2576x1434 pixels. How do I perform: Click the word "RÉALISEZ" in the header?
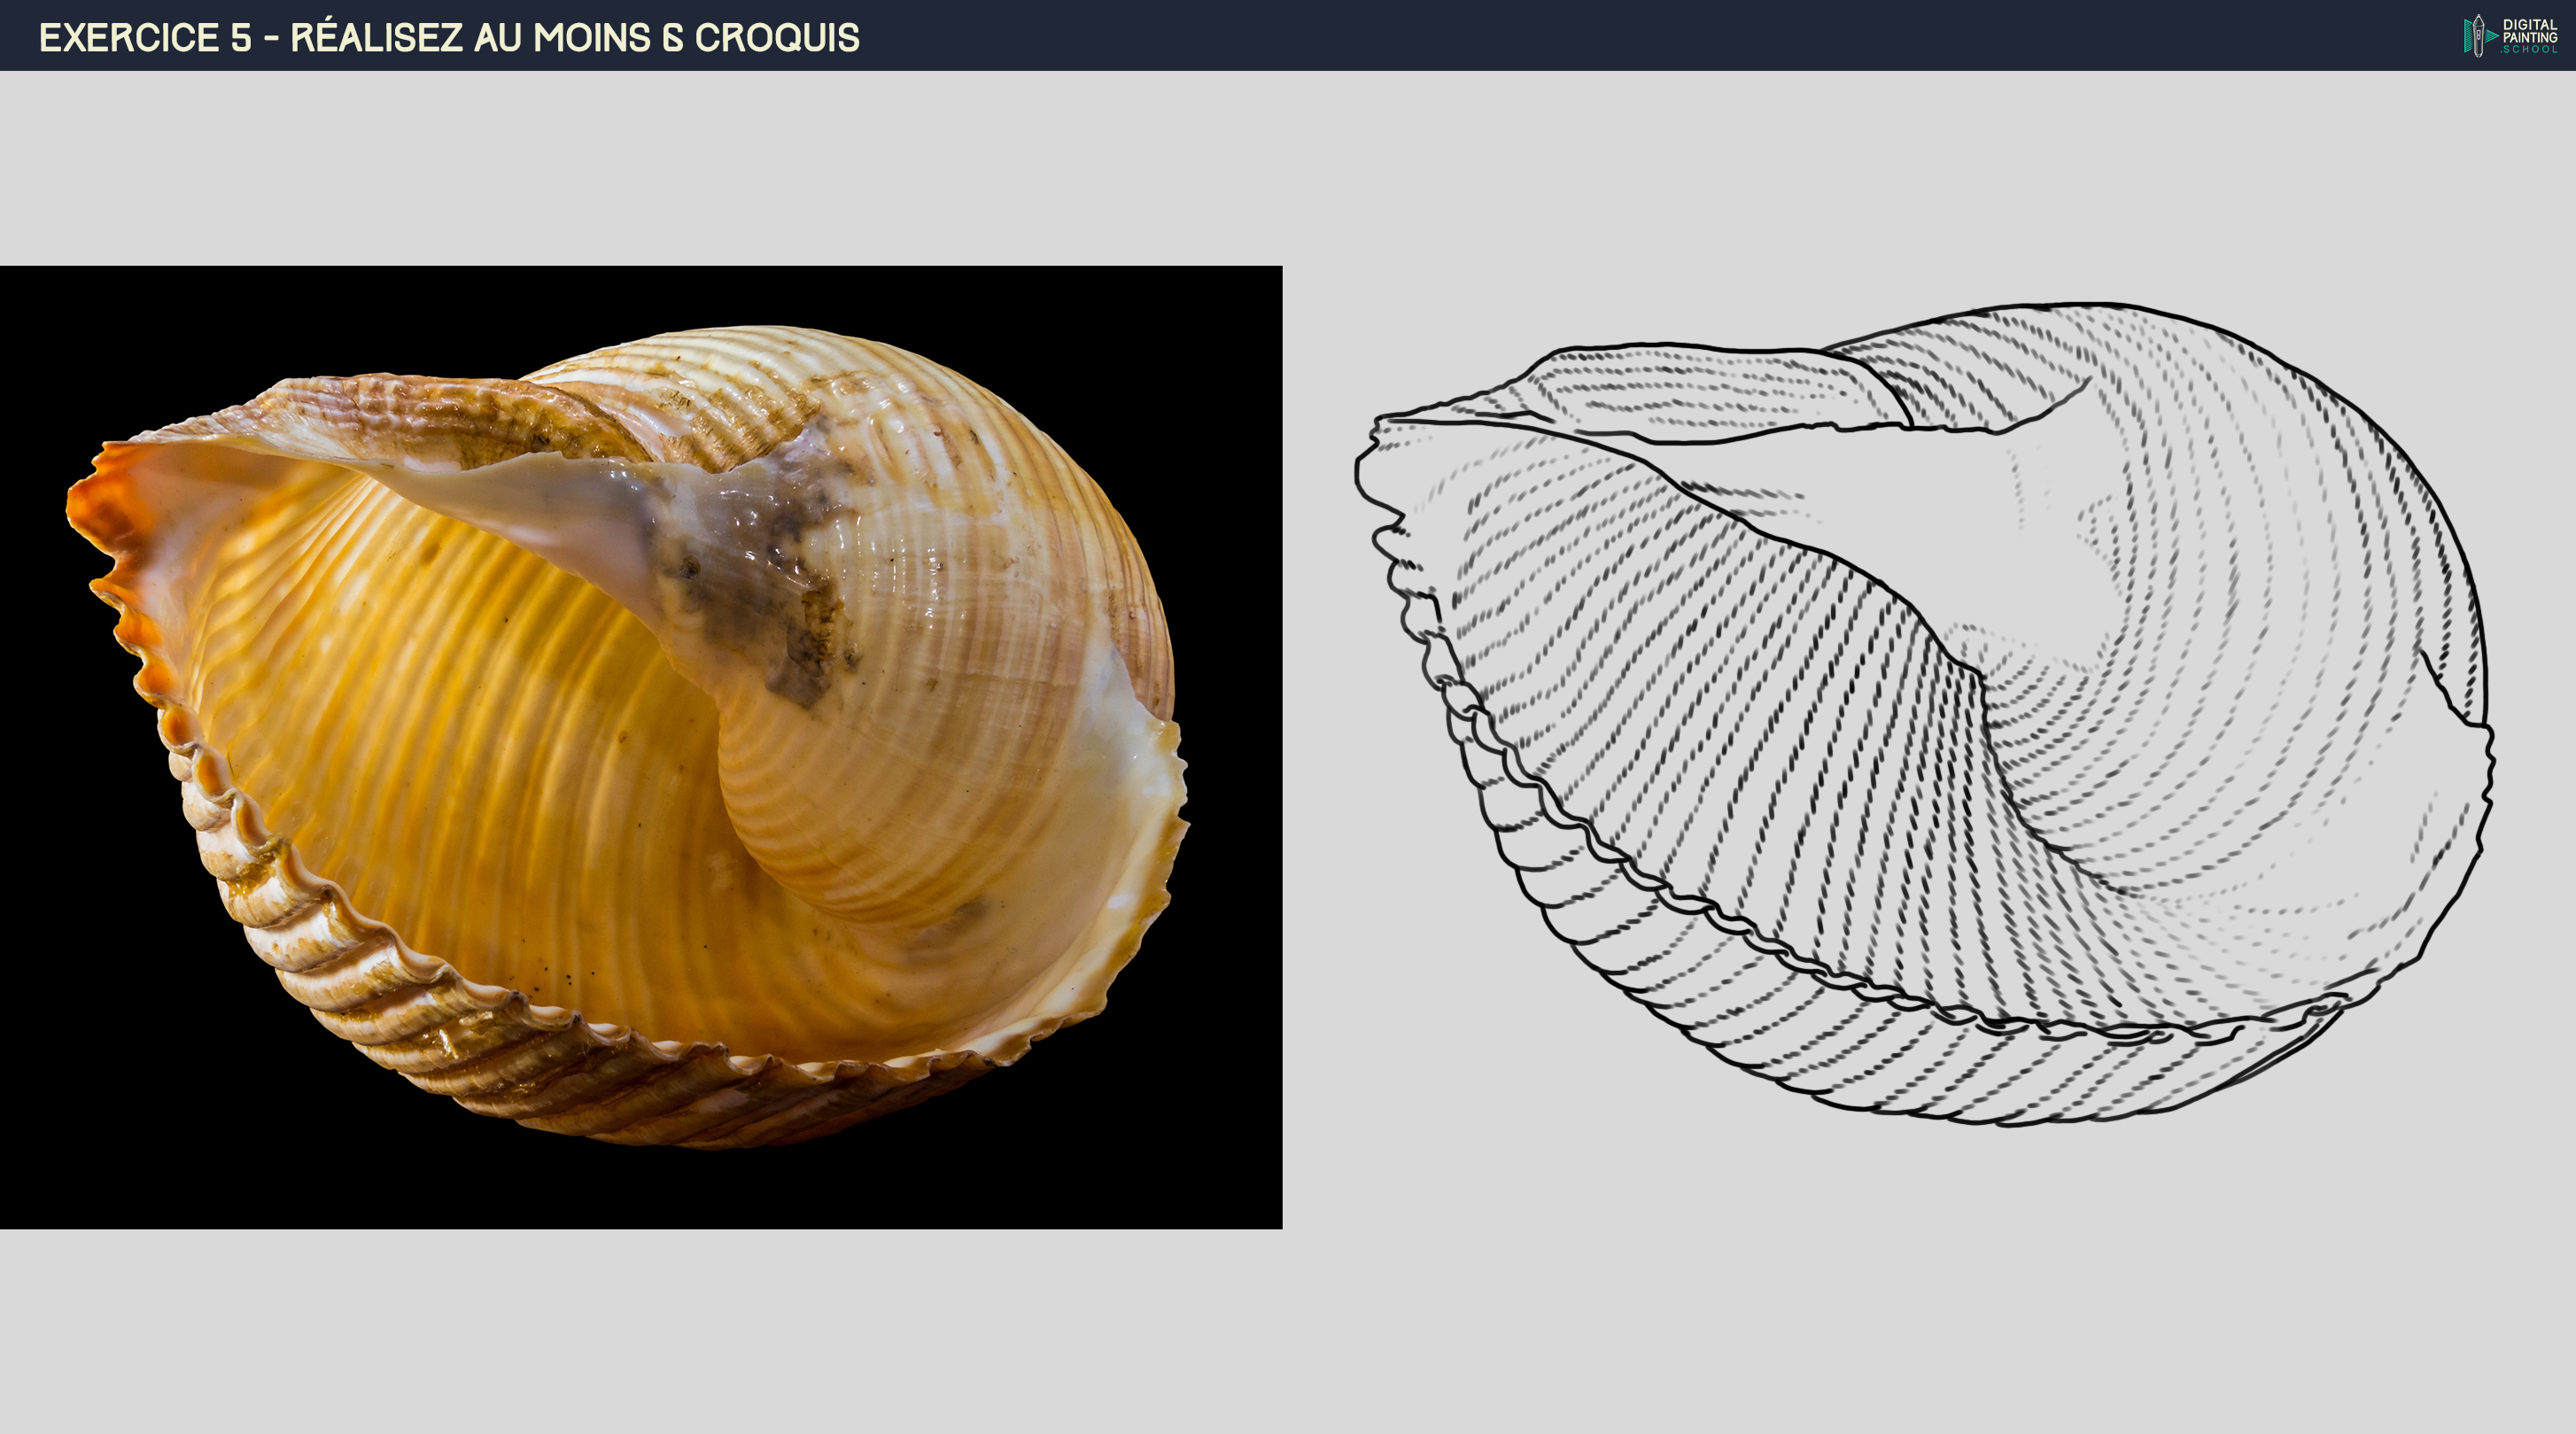pyautogui.click(x=376, y=38)
